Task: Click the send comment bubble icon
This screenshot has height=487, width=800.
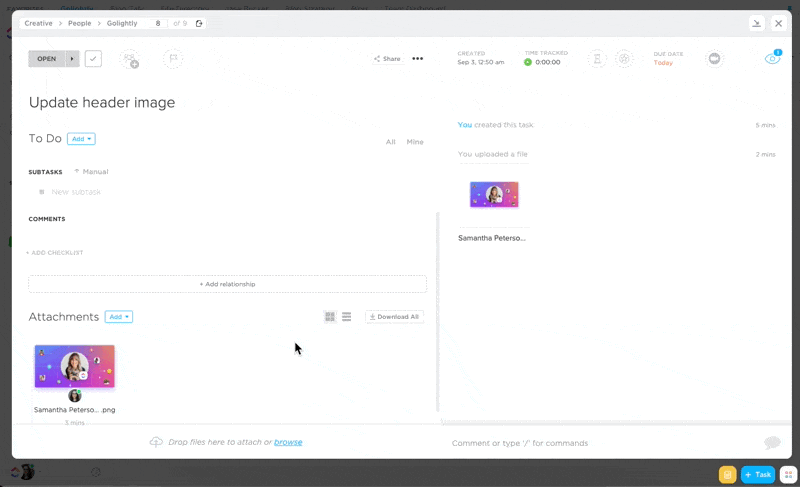Action: pyautogui.click(x=772, y=442)
